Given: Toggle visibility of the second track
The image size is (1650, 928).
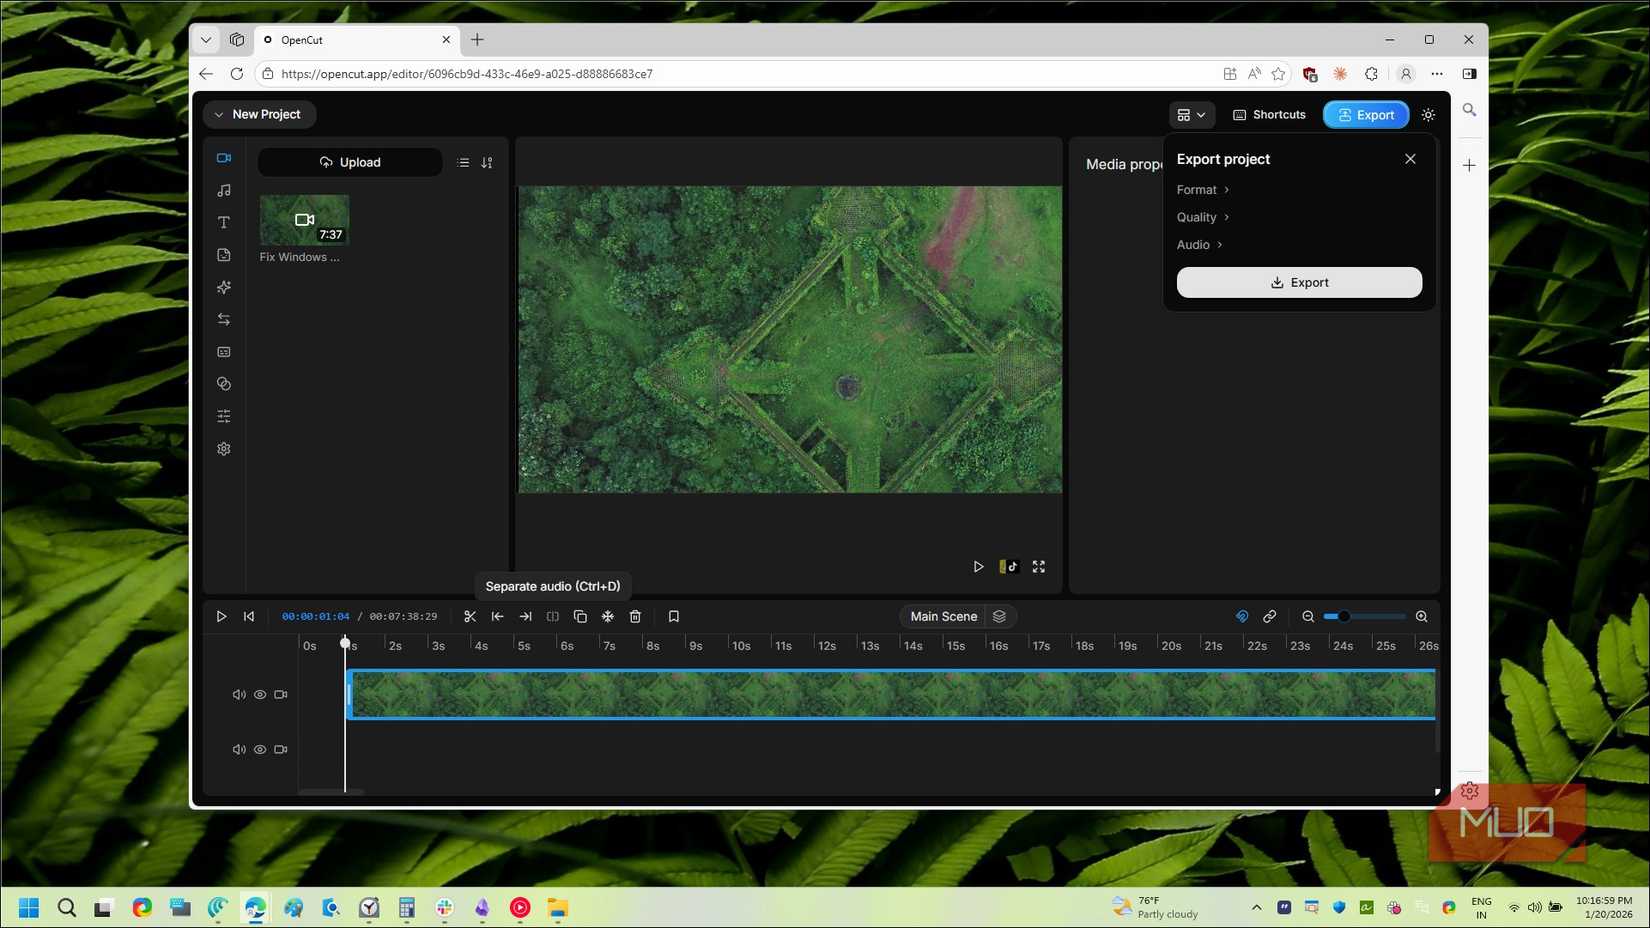Looking at the screenshot, I should click(260, 750).
